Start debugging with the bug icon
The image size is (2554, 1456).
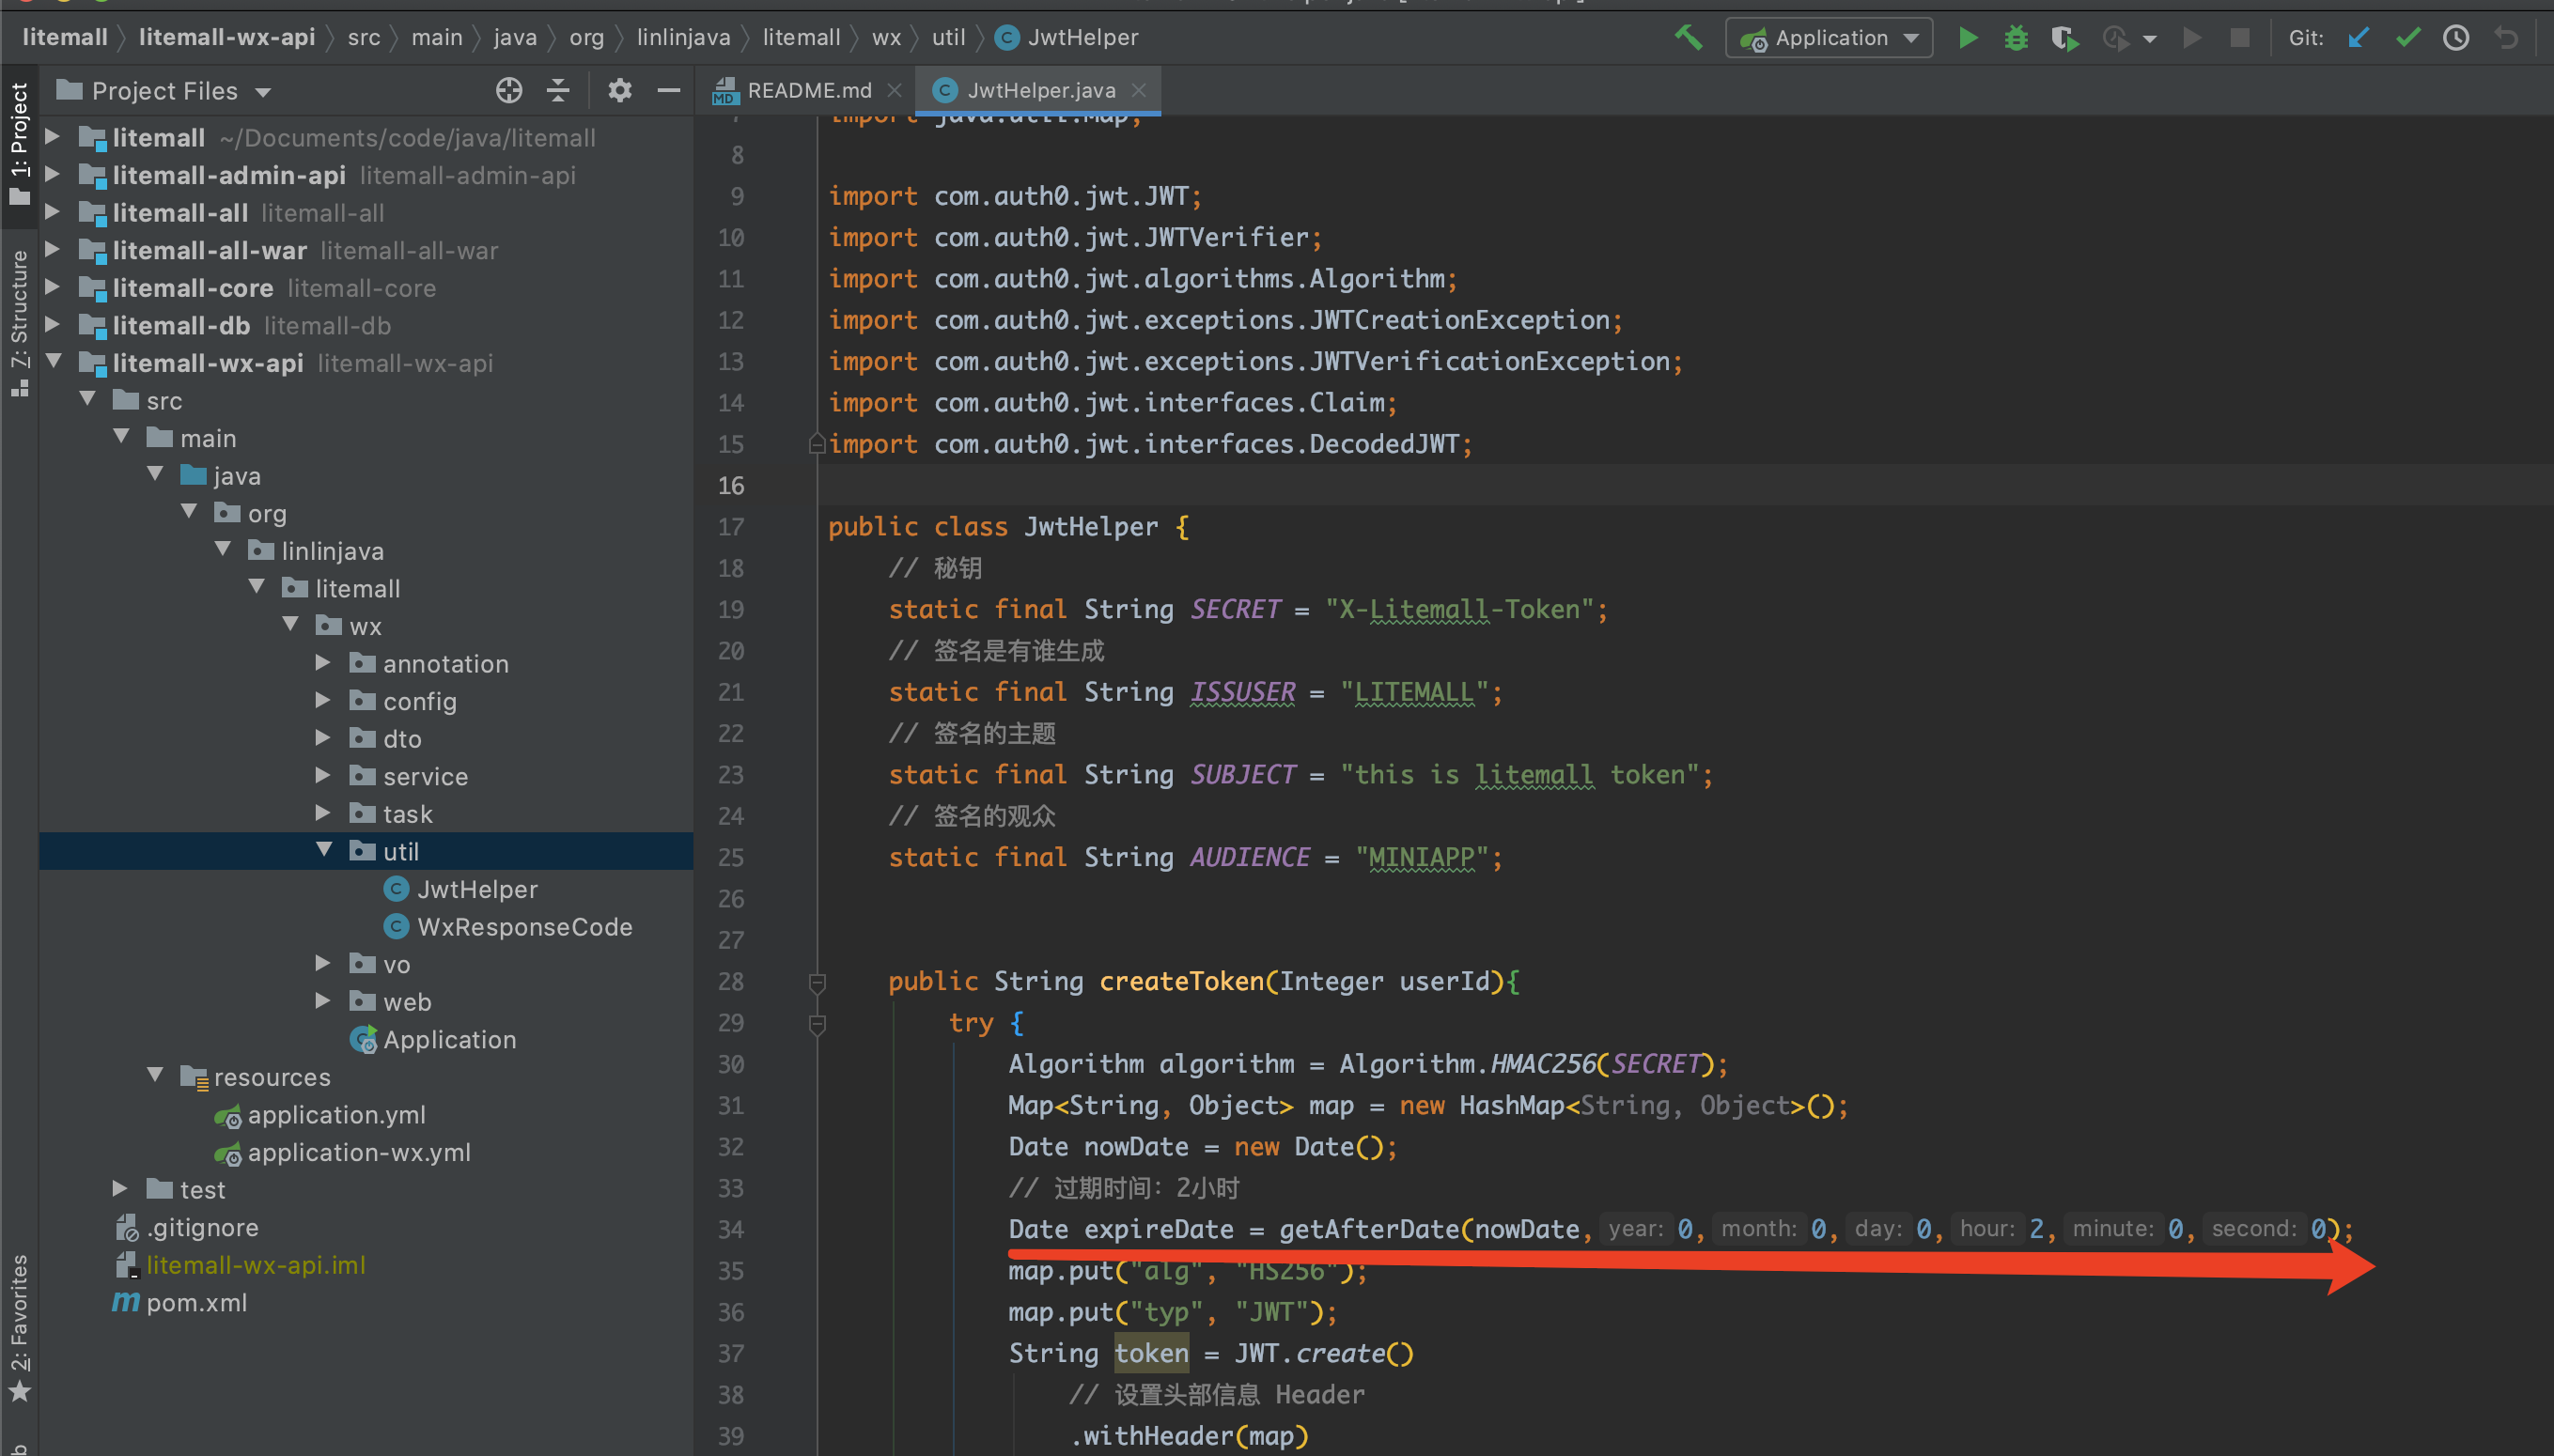click(x=2015, y=38)
